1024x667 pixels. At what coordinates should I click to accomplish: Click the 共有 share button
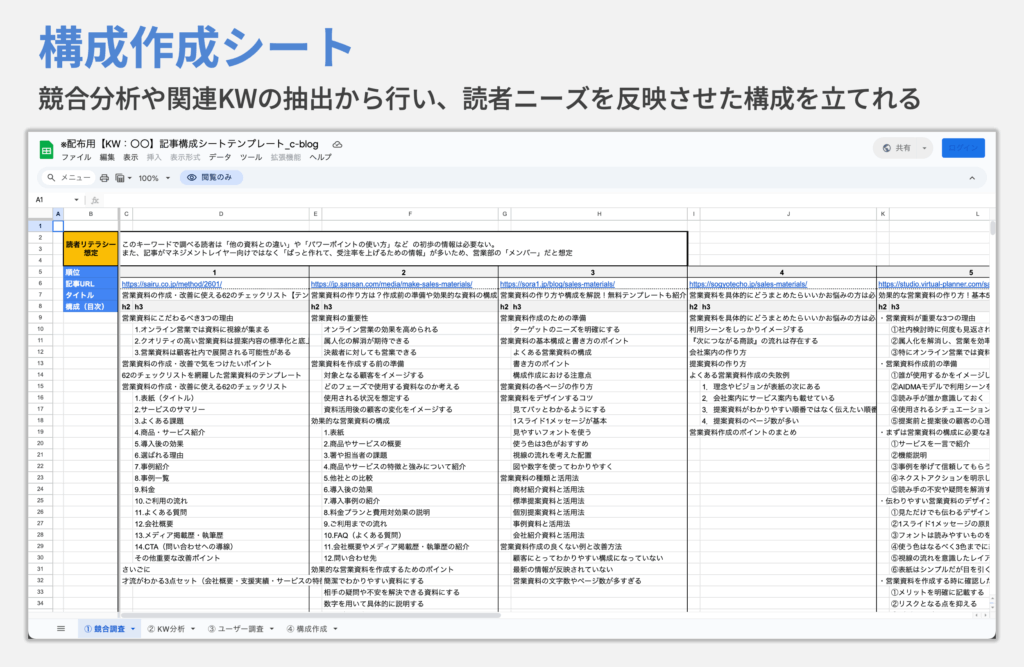coord(897,148)
